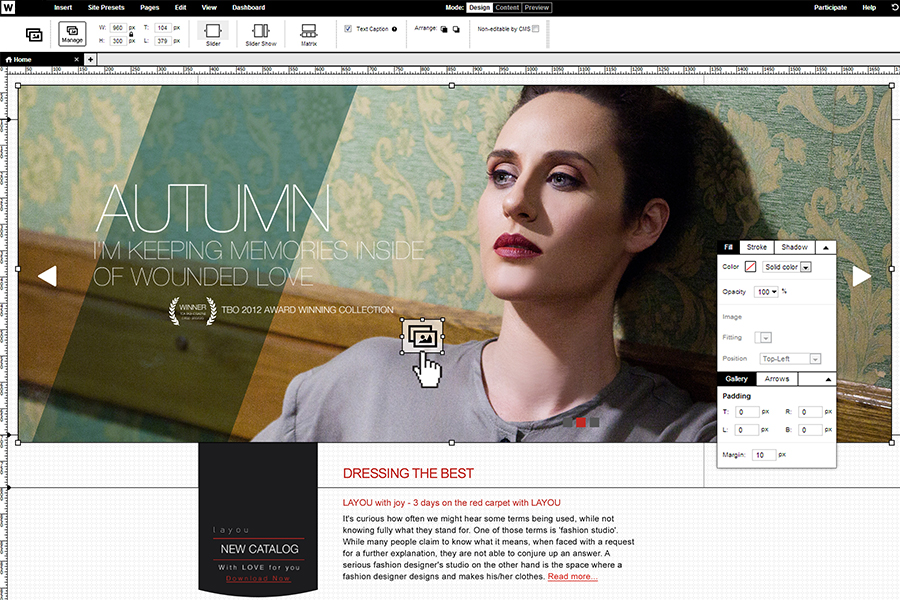Viewport: 900px width, 600px height.
Task: Click the Text Caption info icon
Action: pos(394,29)
